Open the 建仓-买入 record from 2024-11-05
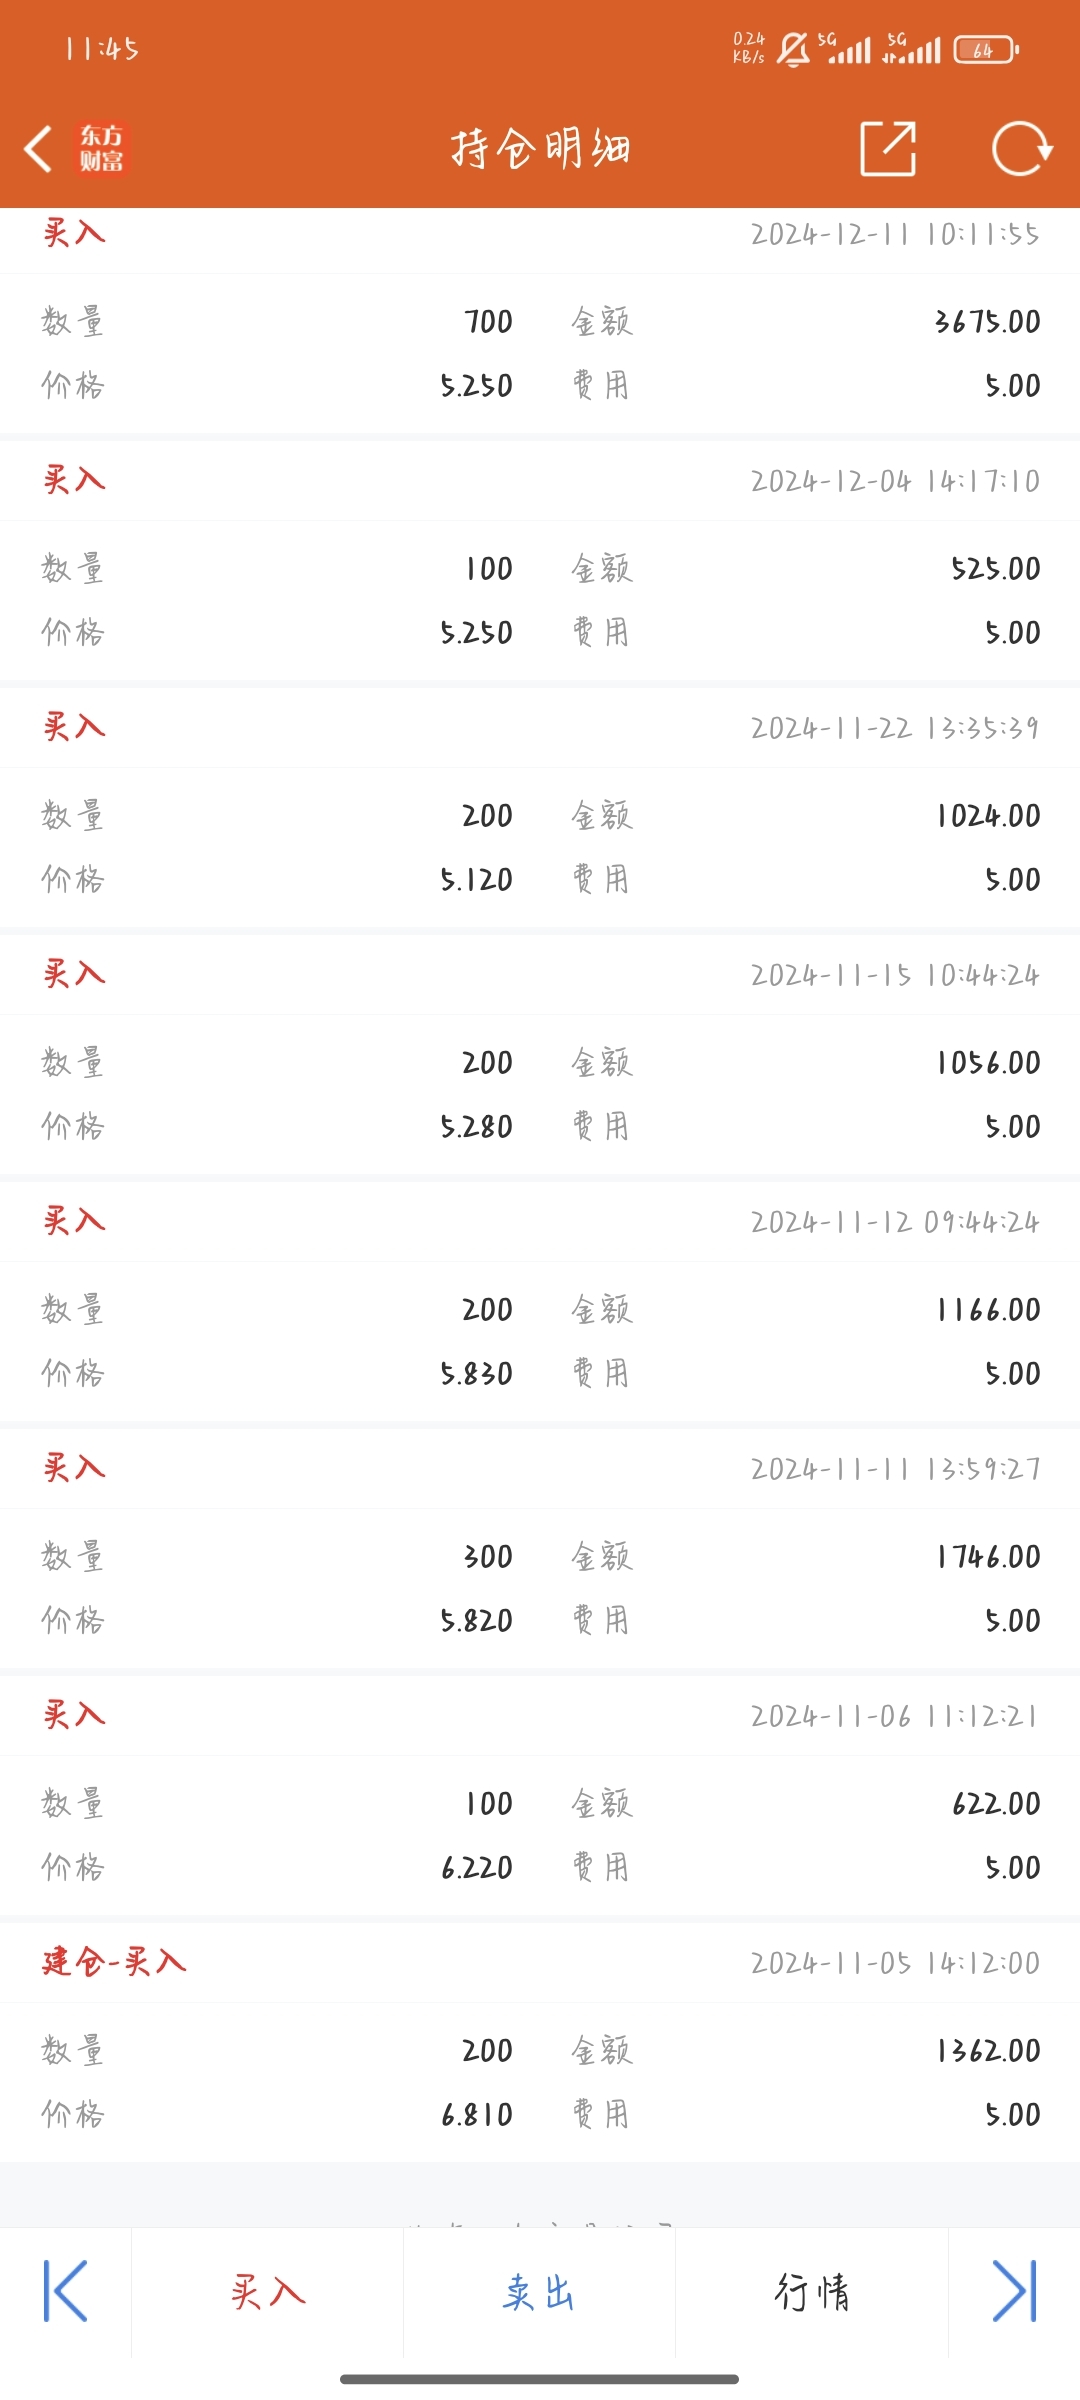The width and height of the screenshot is (1080, 2400). coord(540,2042)
